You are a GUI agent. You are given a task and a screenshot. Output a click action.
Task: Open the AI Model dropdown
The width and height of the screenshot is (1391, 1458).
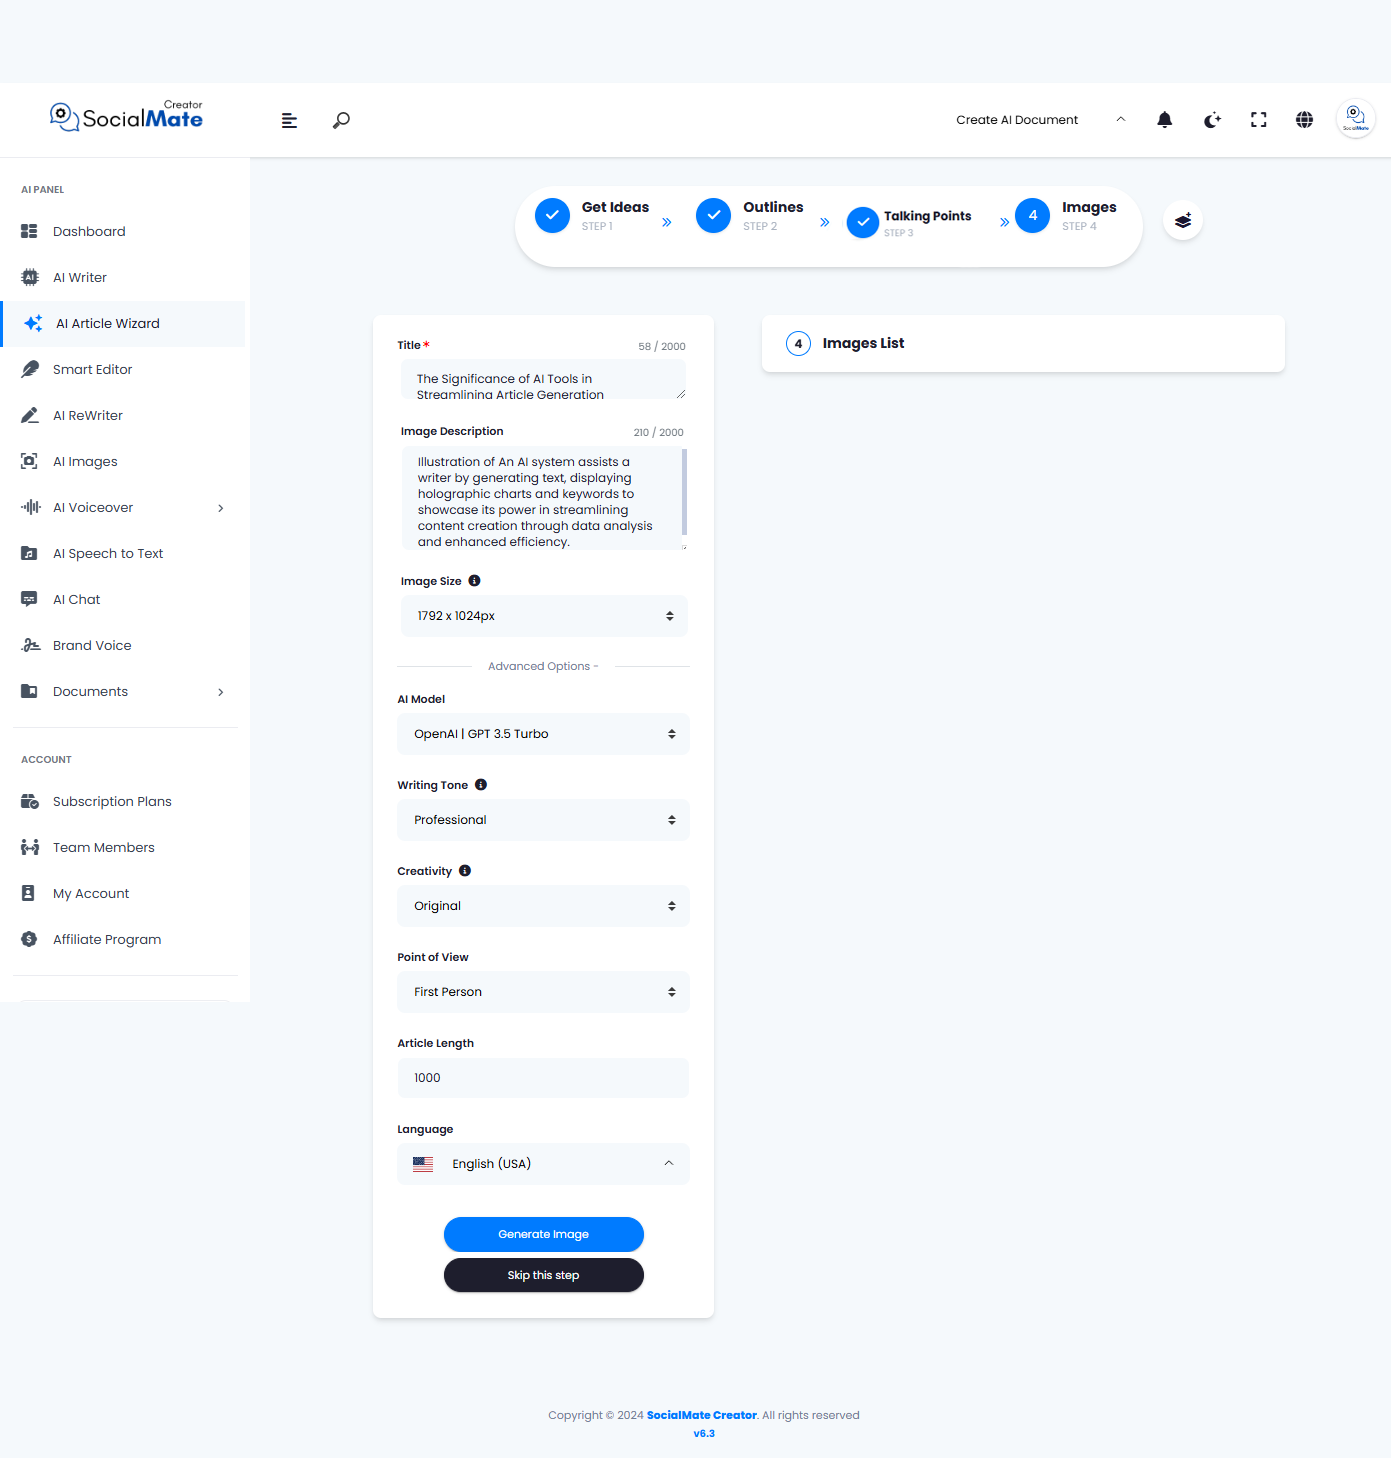coord(544,734)
